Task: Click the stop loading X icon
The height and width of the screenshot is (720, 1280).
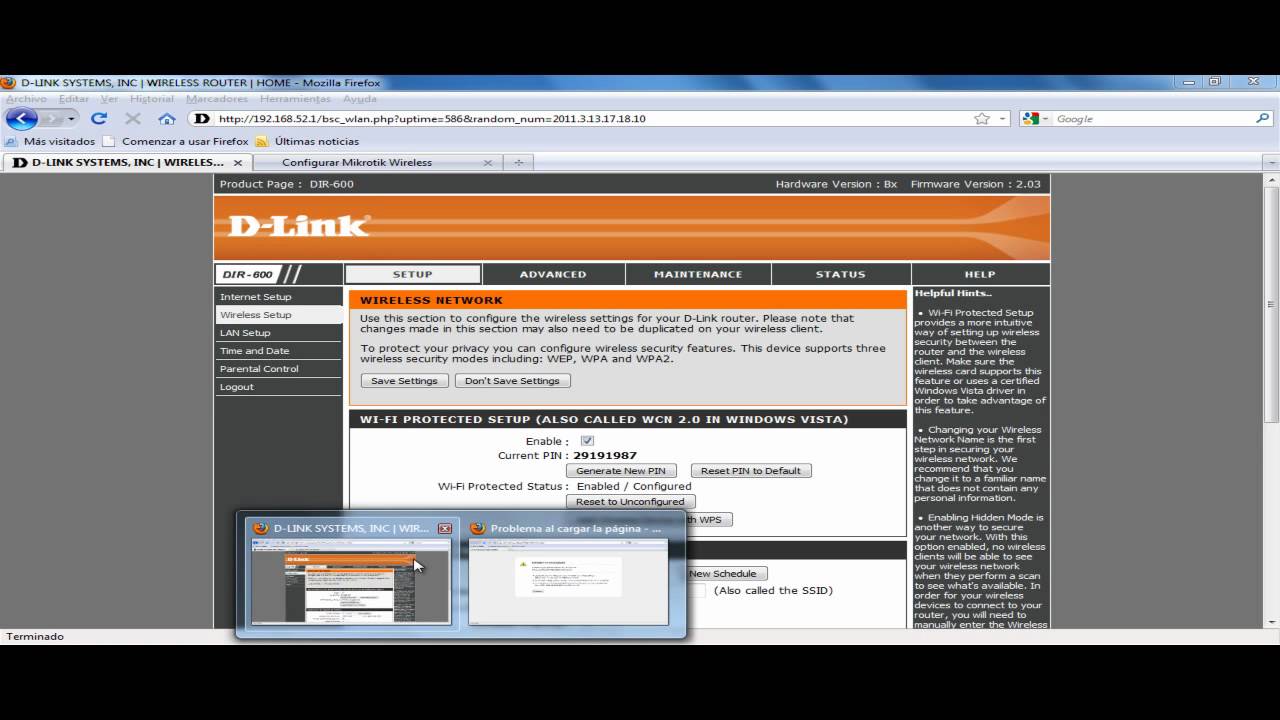Action: [x=132, y=119]
